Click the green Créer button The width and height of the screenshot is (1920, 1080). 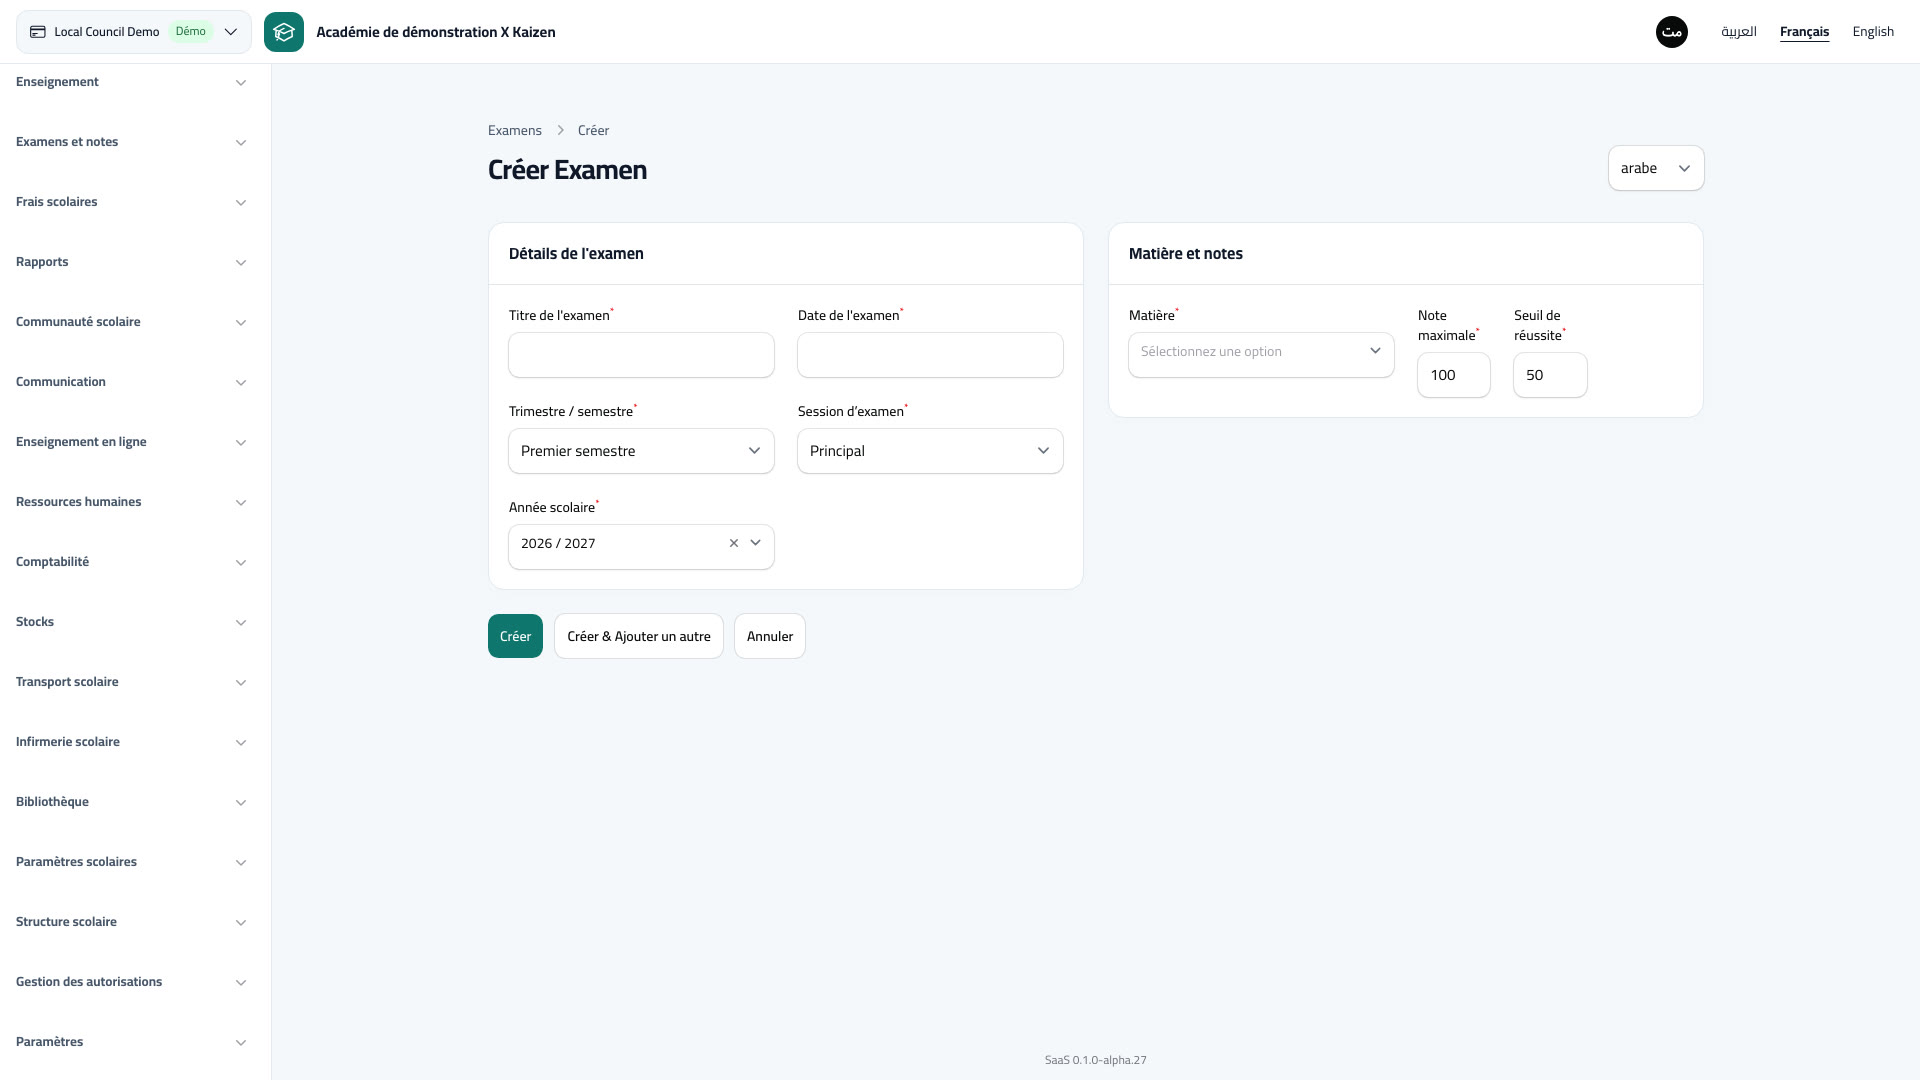[515, 636]
